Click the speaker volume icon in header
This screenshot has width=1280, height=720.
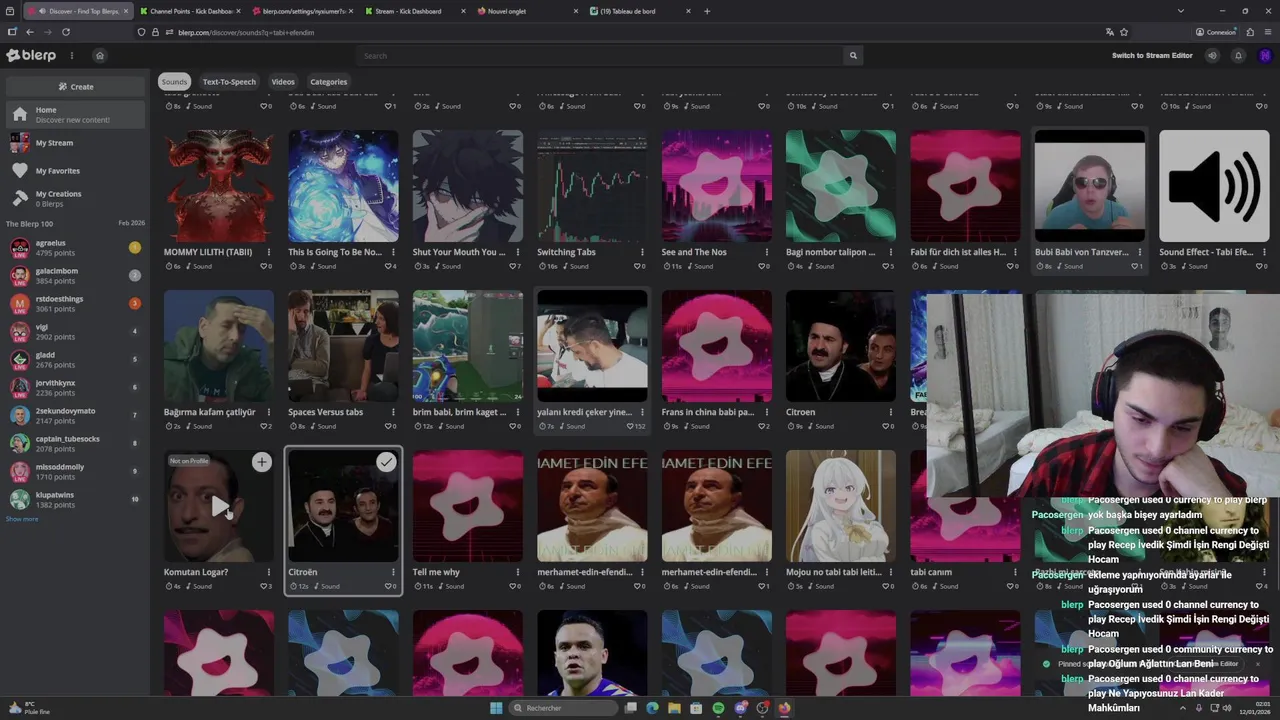click(x=1213, y=55)
